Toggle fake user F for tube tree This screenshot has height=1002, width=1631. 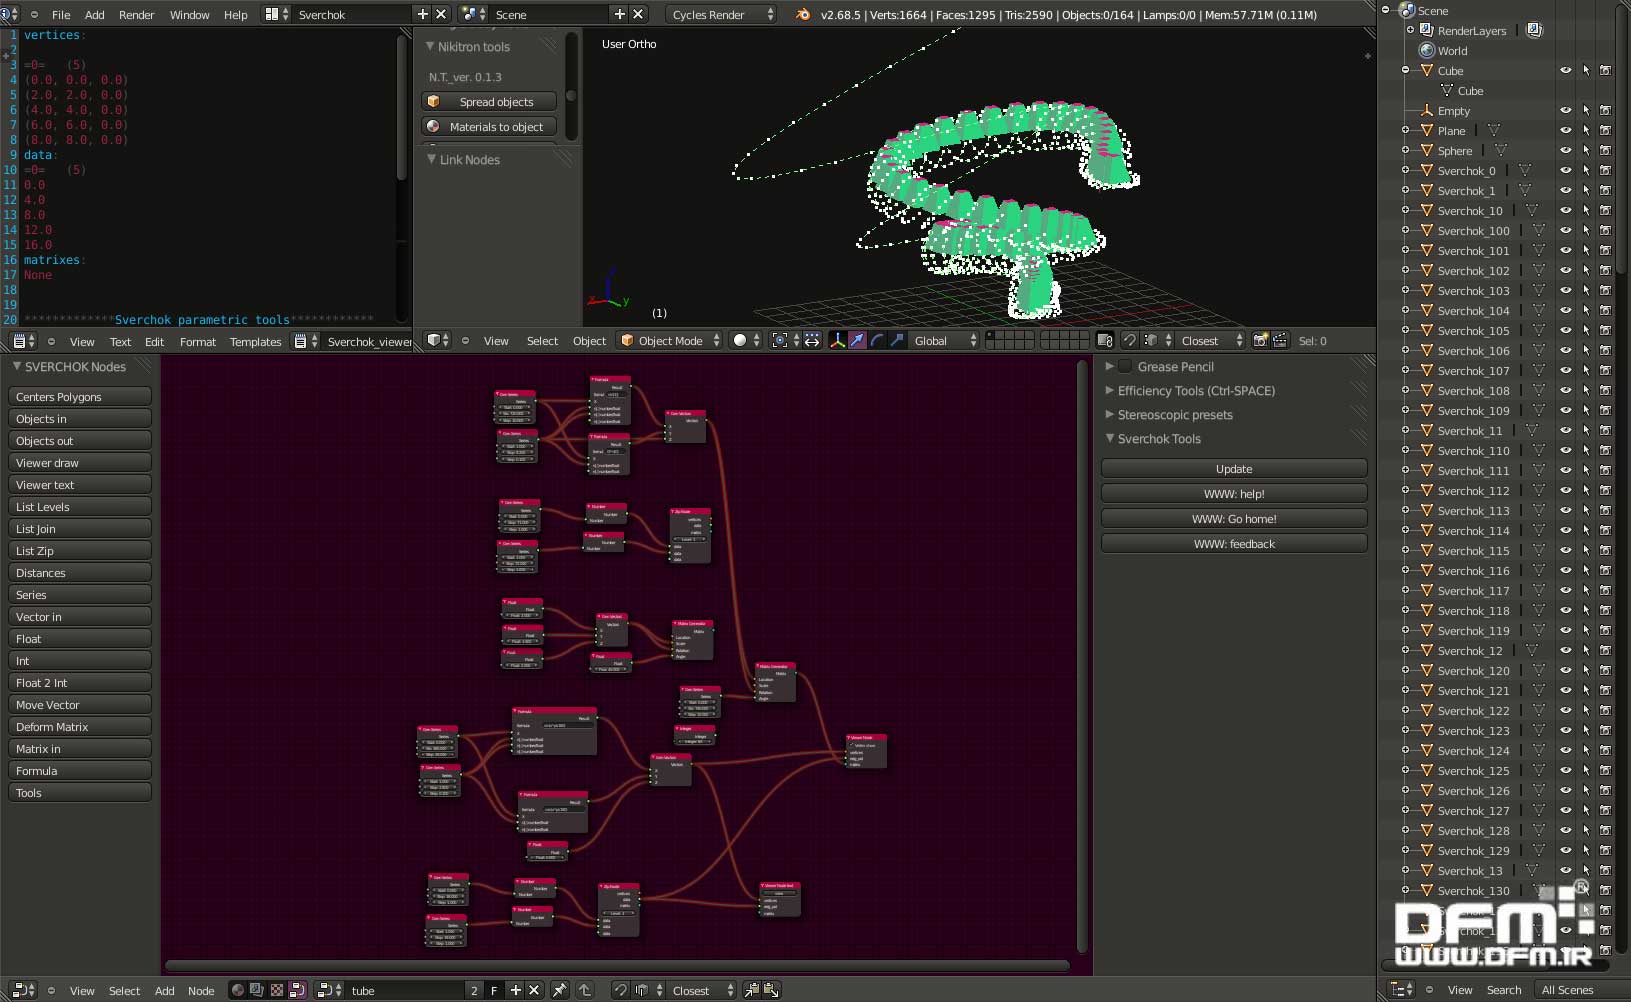coord(494,990)
